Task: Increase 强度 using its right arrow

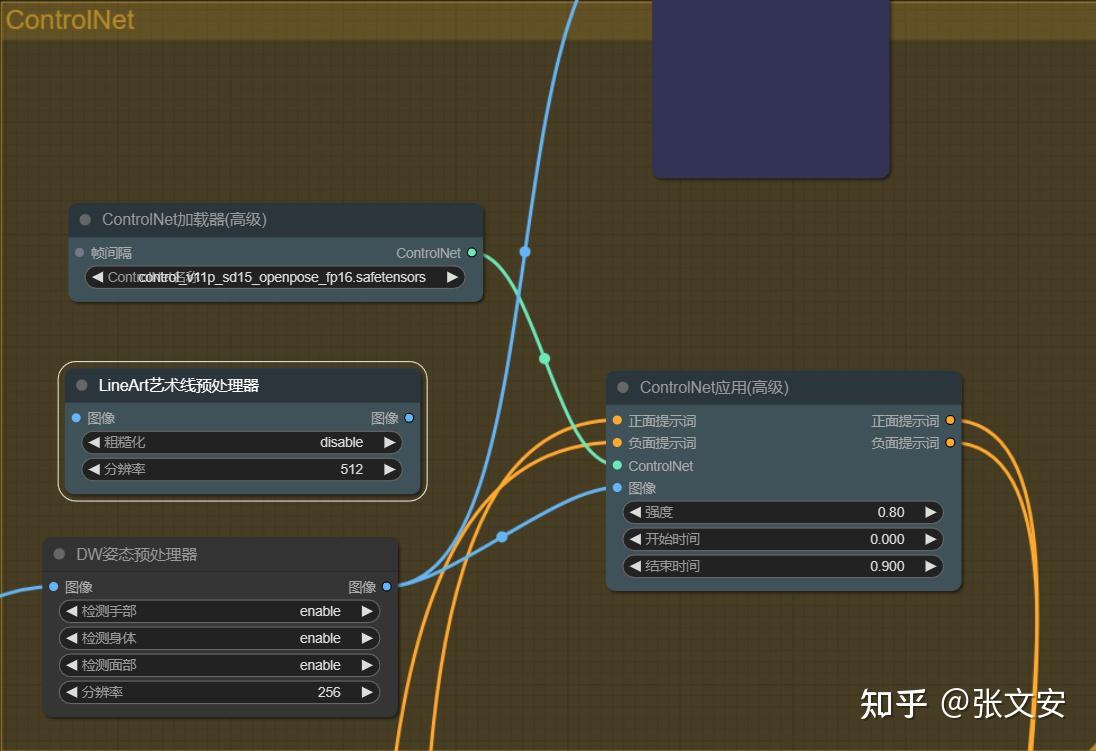Action: 929,512
